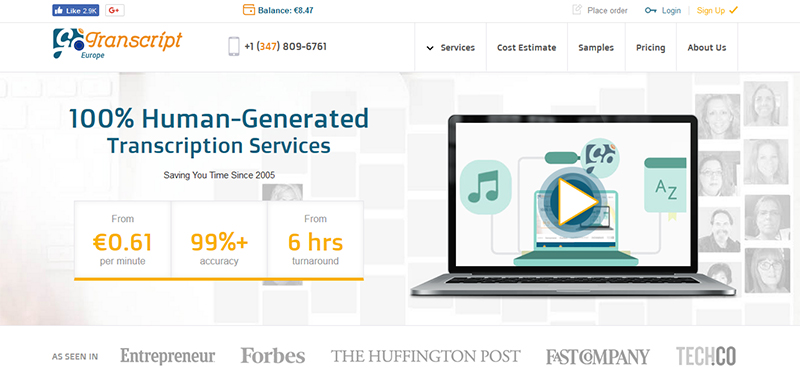Click the Google Plus share icon

click(115, 10)
